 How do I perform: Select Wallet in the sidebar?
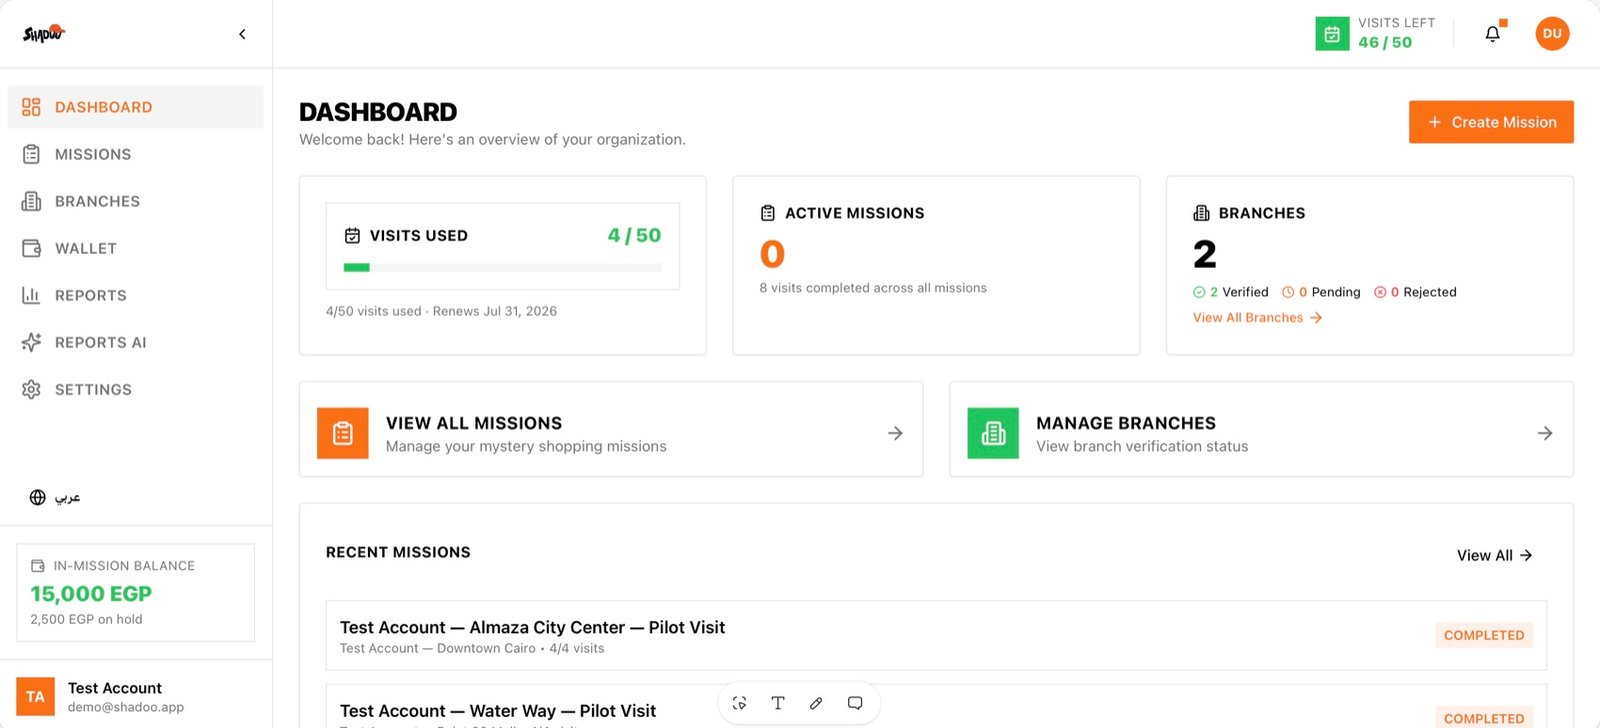[135, 248]
